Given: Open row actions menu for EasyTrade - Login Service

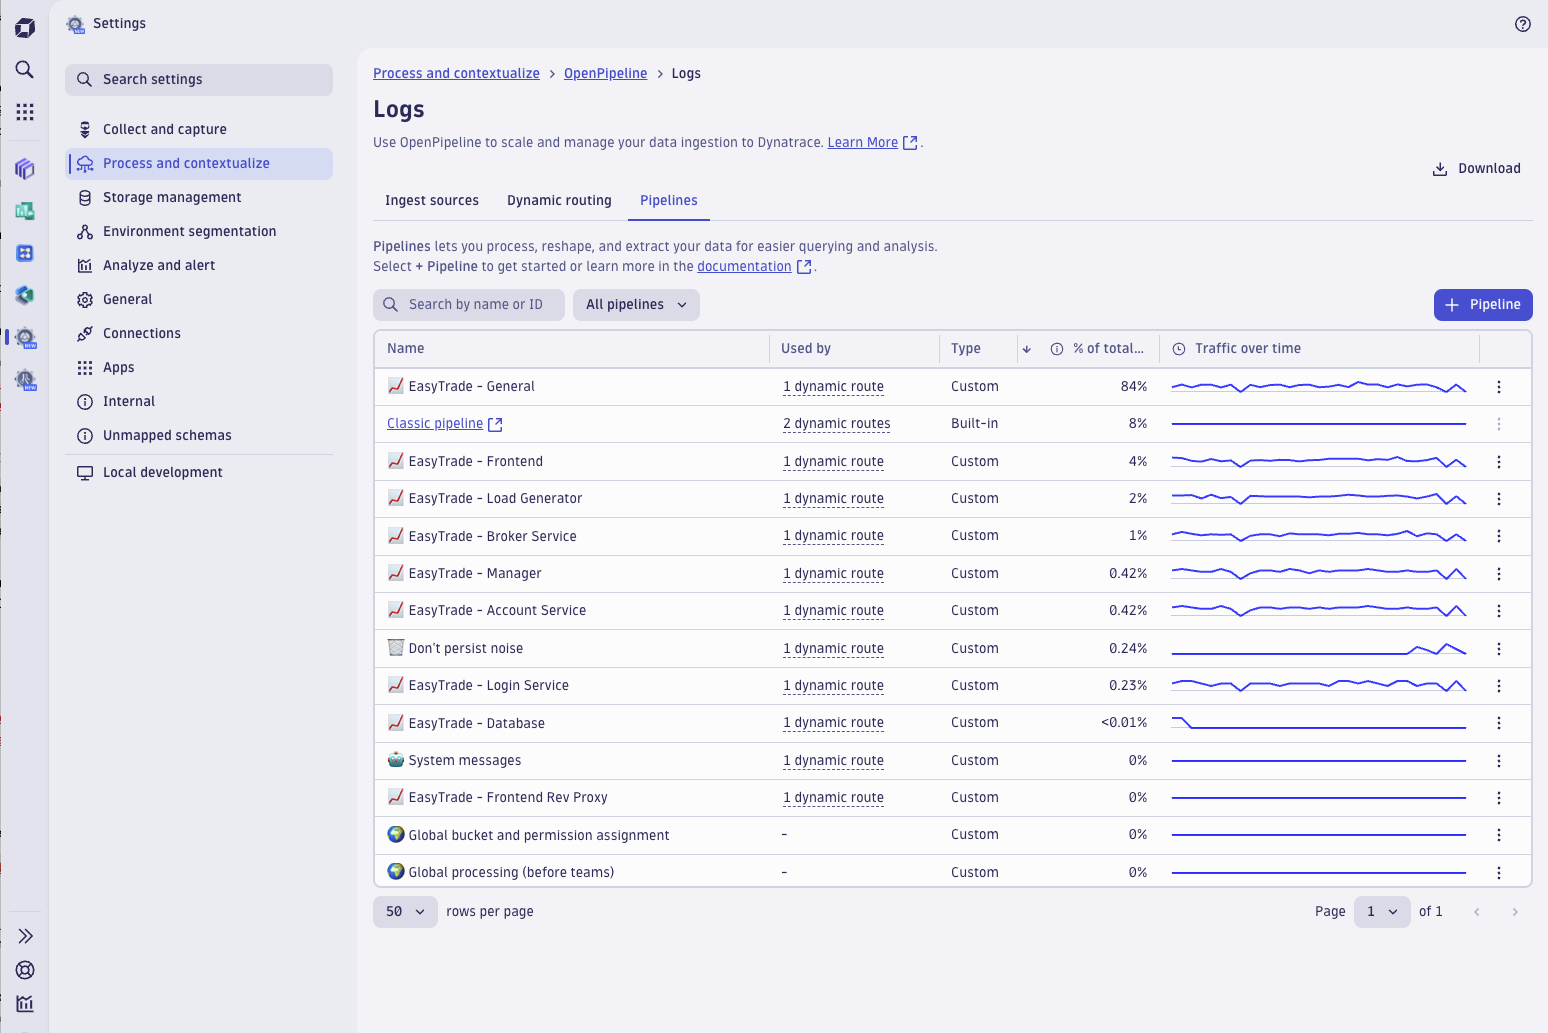Looking at the screenshot, I should click(x=1498, y=686).
